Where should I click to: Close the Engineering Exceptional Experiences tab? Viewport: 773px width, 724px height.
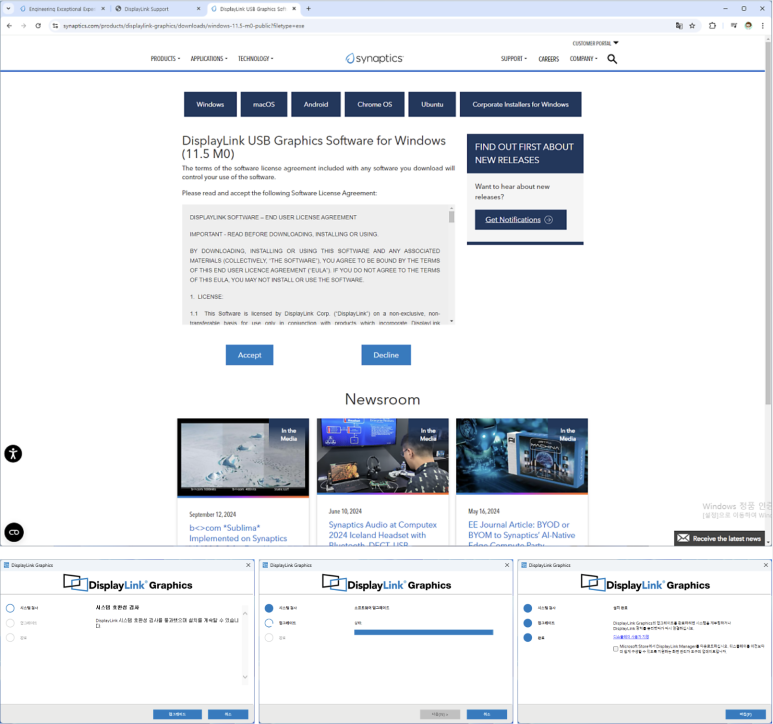tap(103, 8)
